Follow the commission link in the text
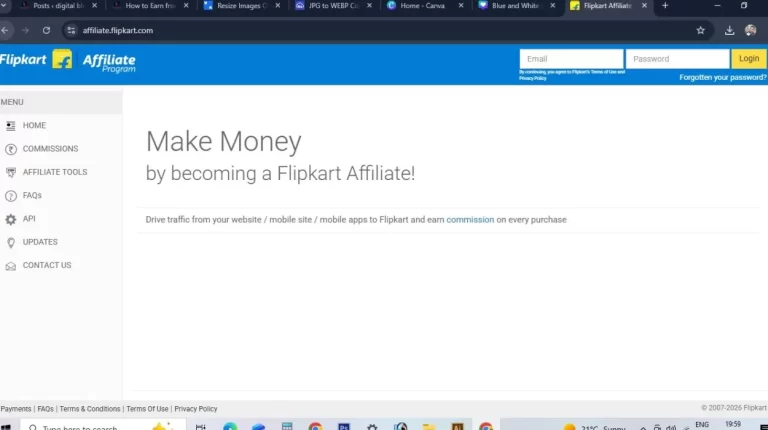This screenshot has width=768, height=430. coord(470,220)
